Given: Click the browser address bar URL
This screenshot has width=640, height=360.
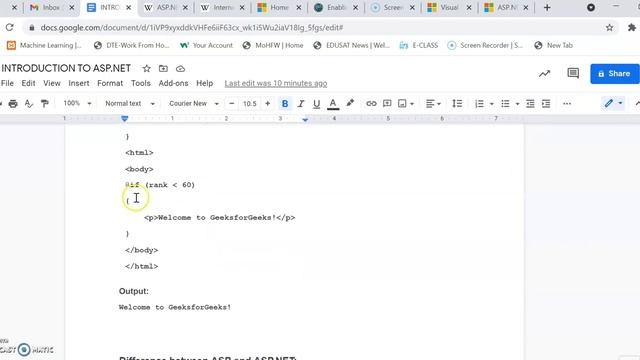Looking at the screenshot, I should (x=192, y=28).
